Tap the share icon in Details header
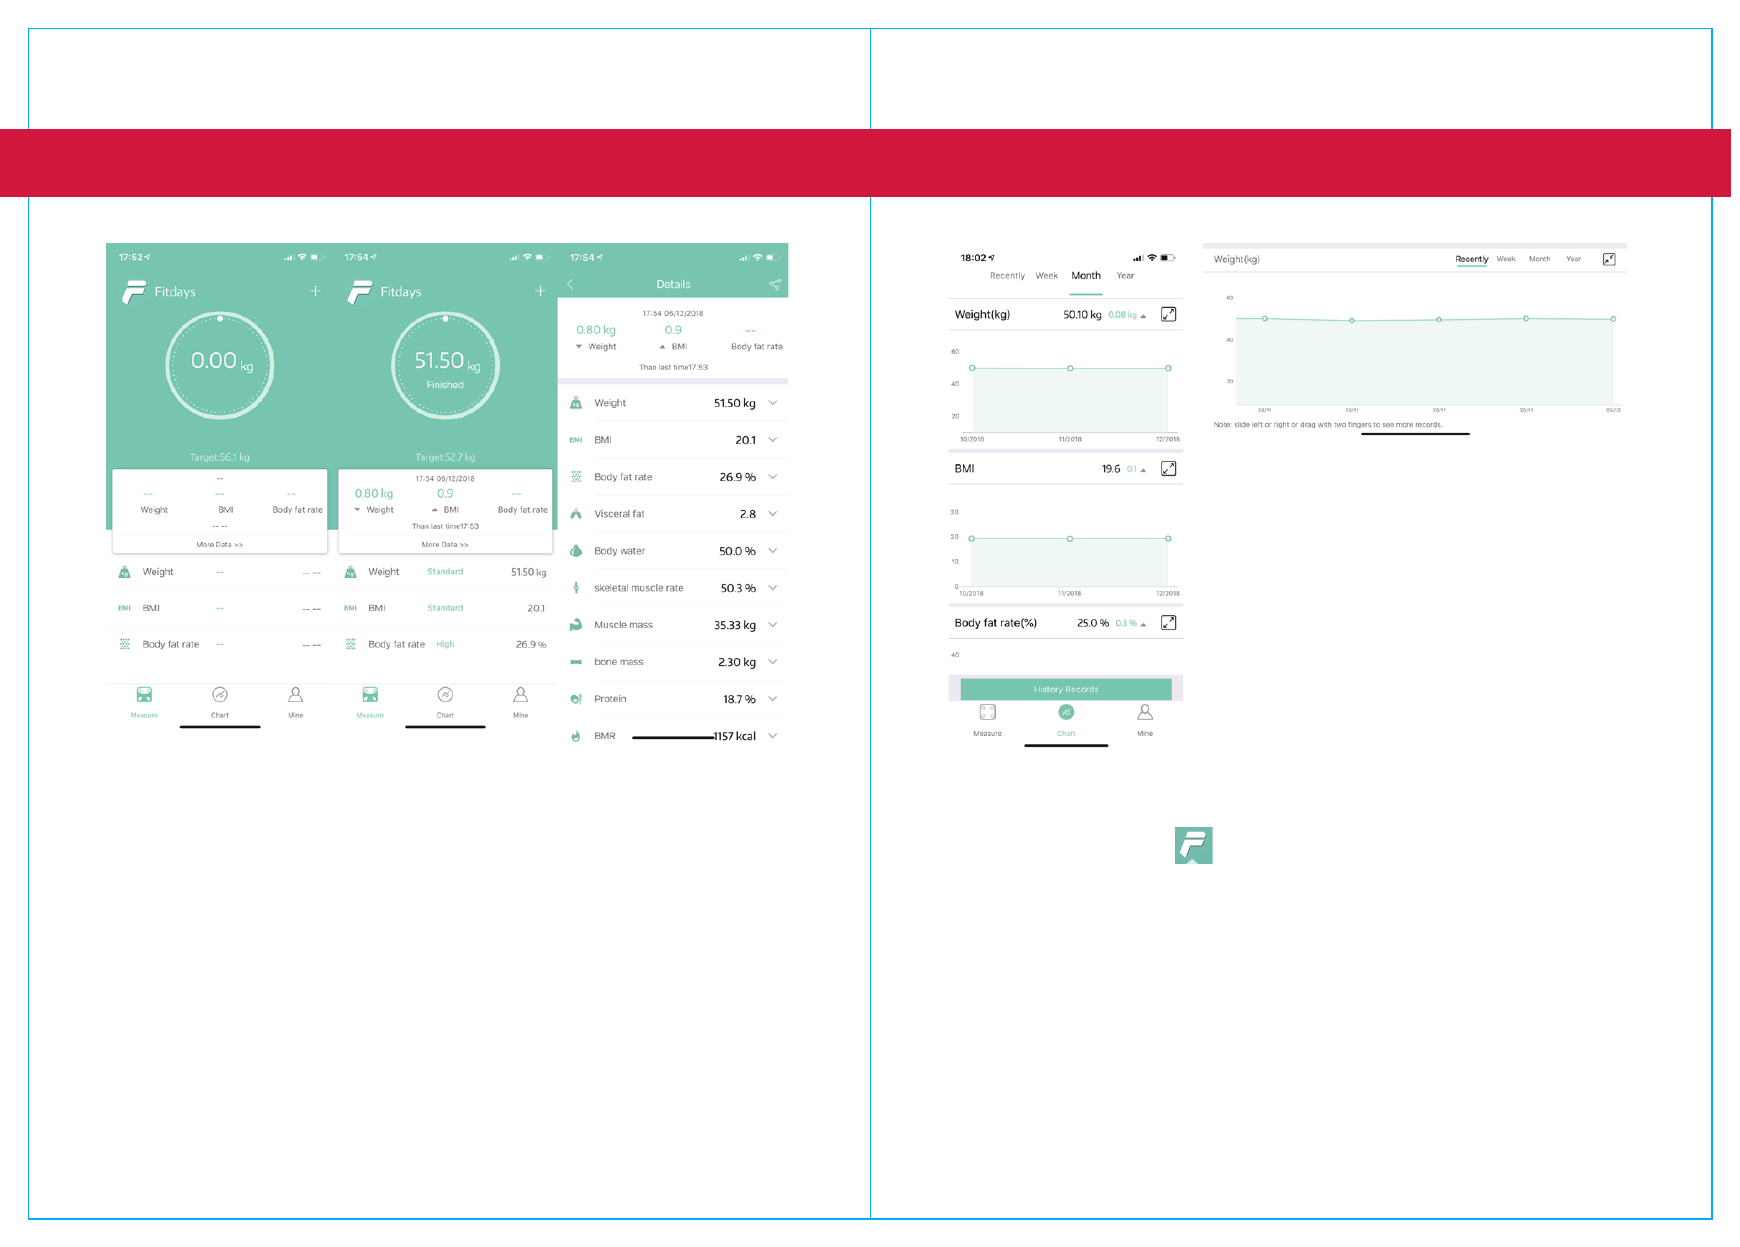1740x1247 pixels. [x=775, y=285]
